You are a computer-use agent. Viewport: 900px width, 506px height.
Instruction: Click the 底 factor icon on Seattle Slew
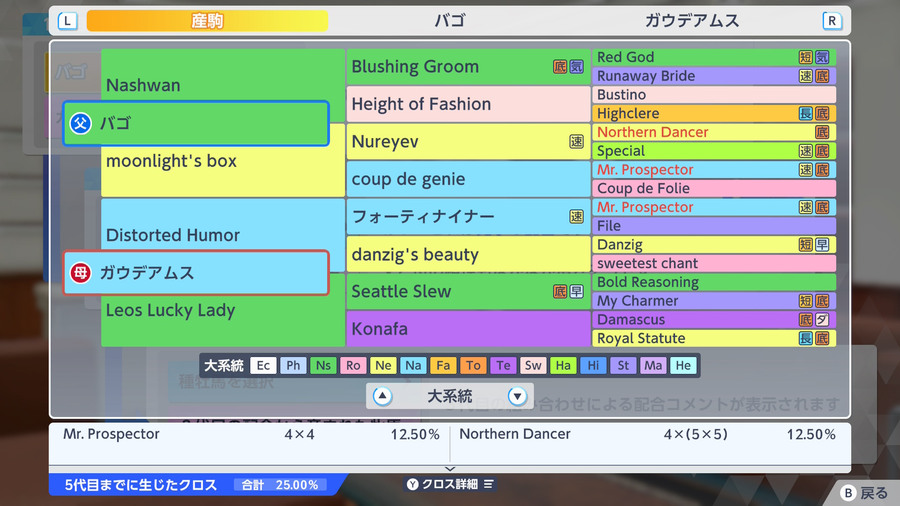click(560, 291)
